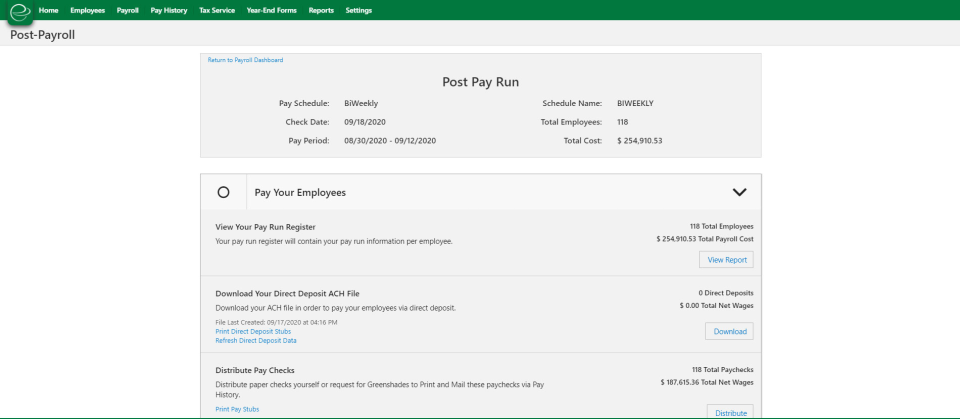
Task: Click $ 187,615.36 Total Net Wages text
Action: coord(708,382)
